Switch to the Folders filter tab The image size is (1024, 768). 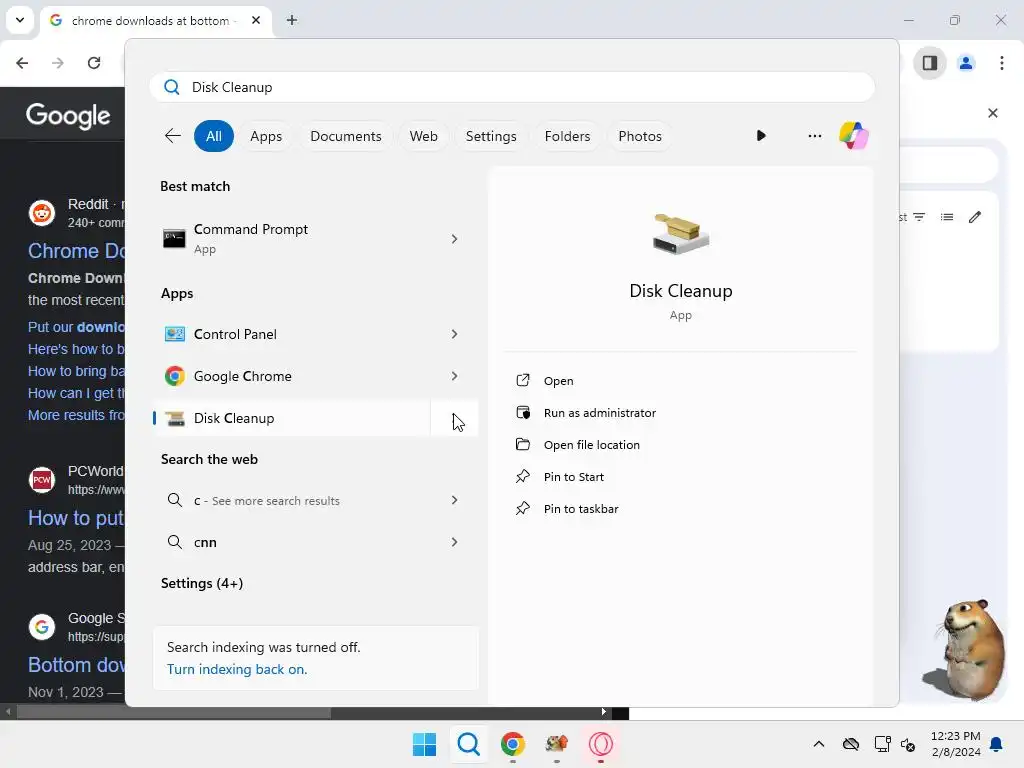coord(567,136)
